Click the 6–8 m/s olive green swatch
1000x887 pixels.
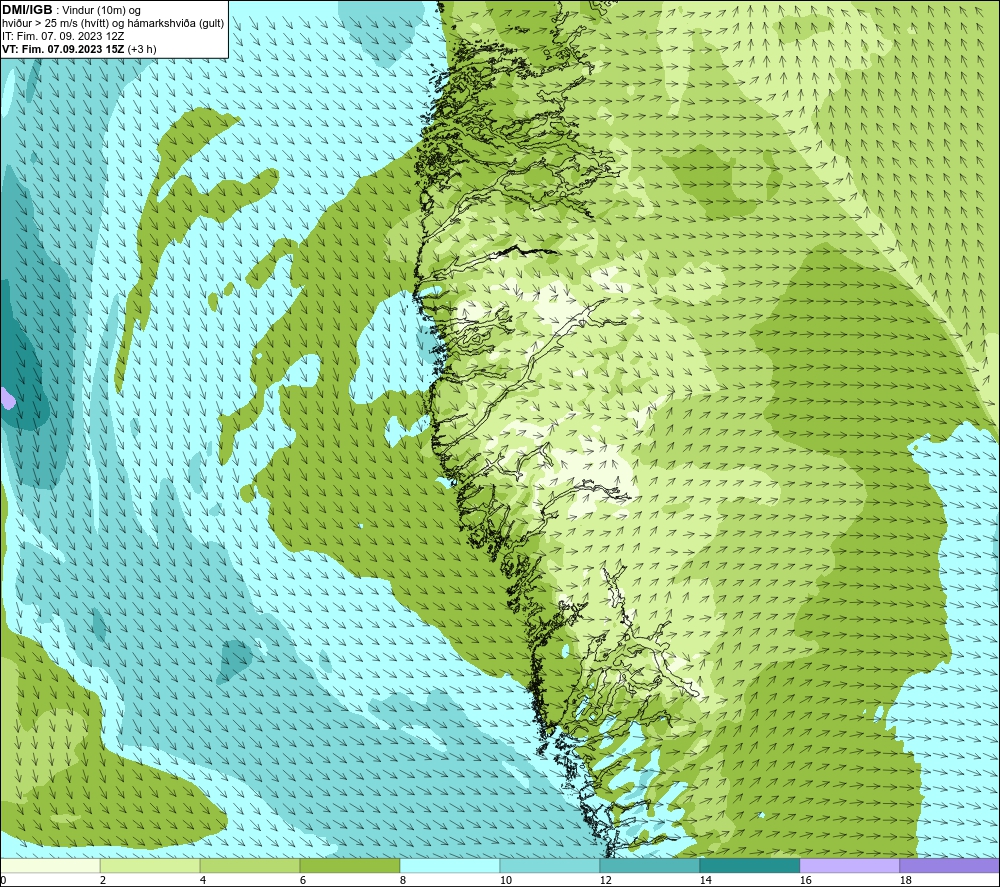pyautogui.click(x=349, y=865)
